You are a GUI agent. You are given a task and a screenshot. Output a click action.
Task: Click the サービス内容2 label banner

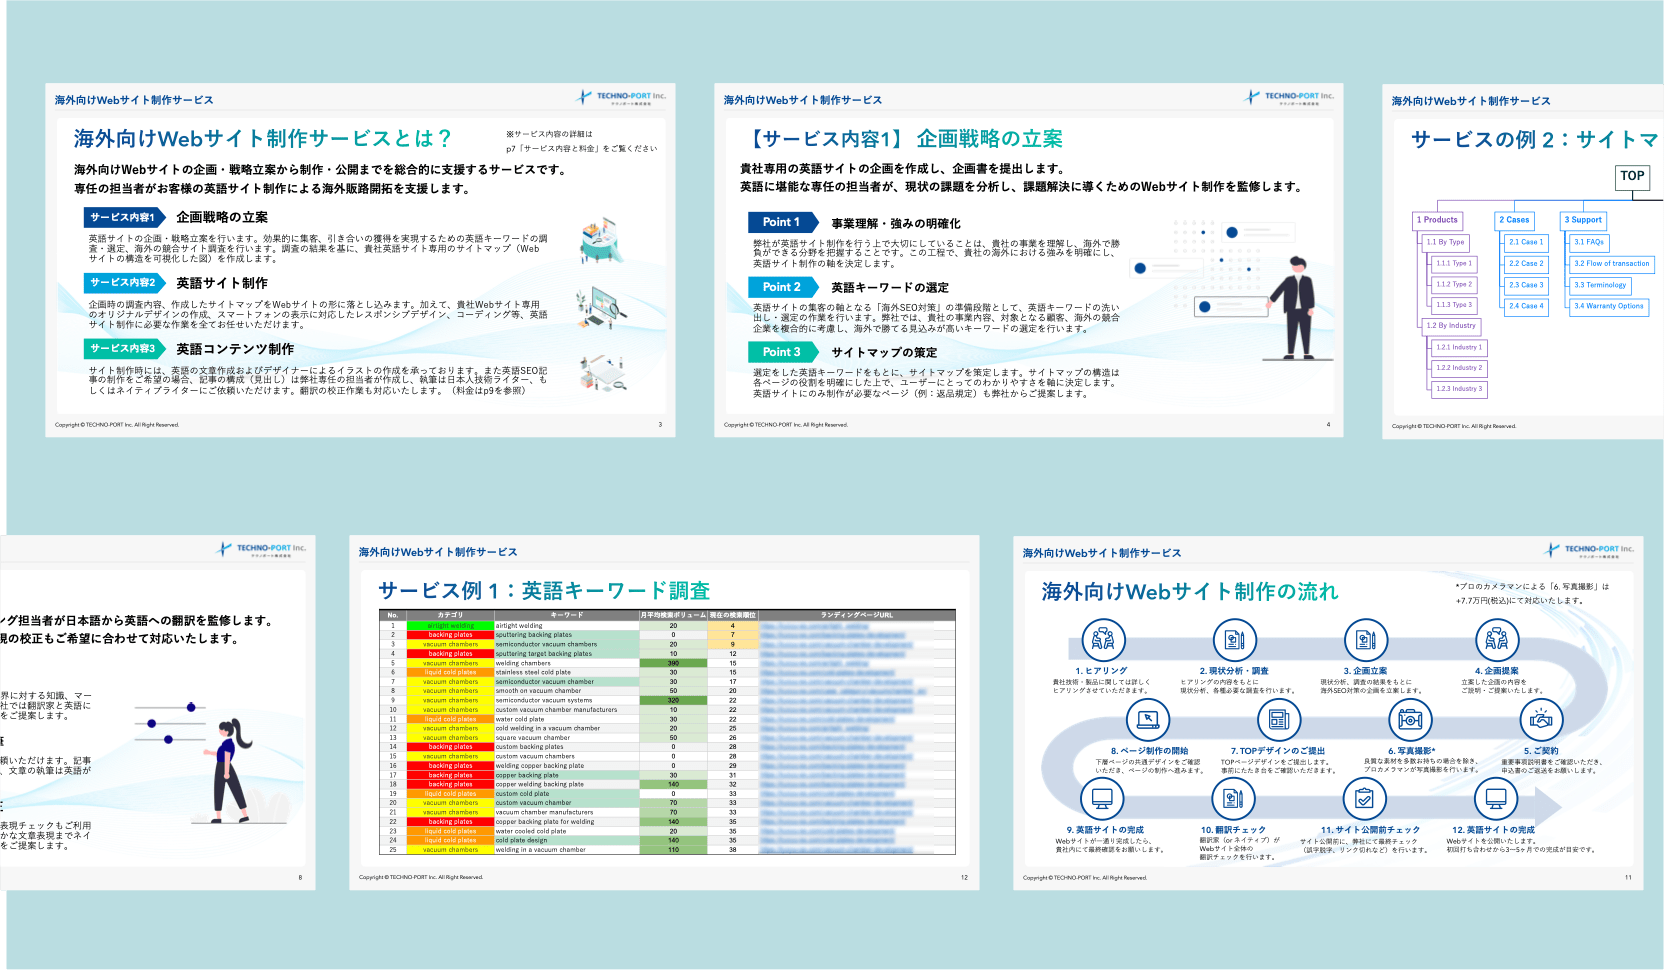[x=124, y=283]
